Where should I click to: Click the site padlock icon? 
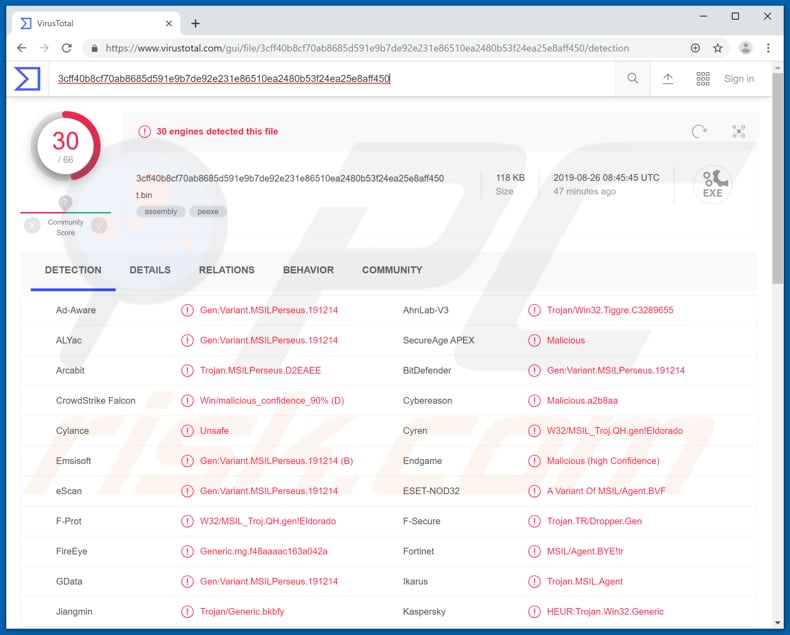coord(94,48)
